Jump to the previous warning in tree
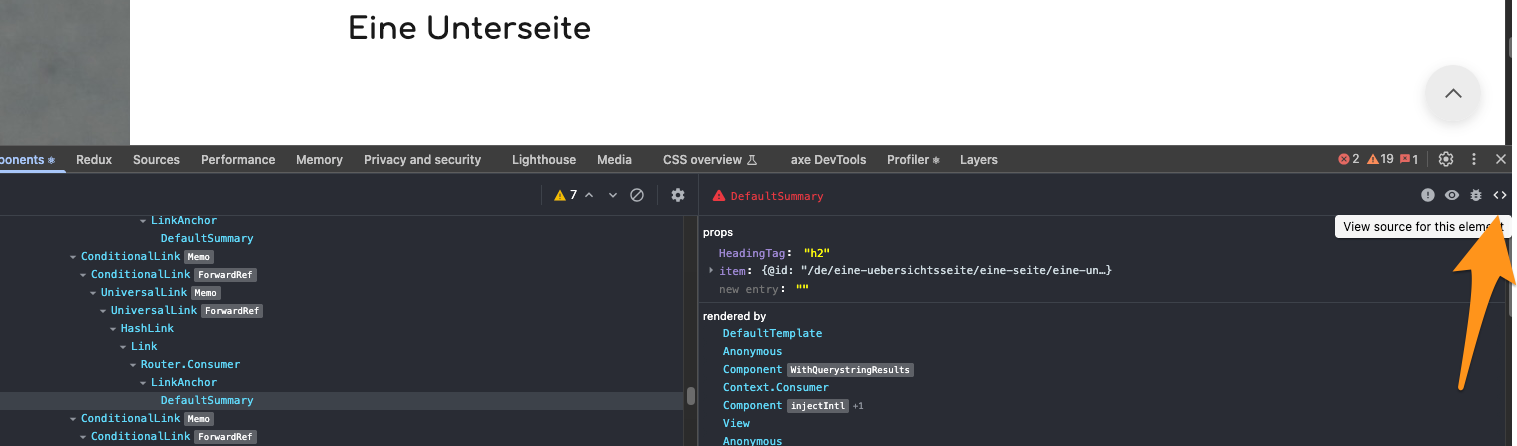 pos(589,196)
